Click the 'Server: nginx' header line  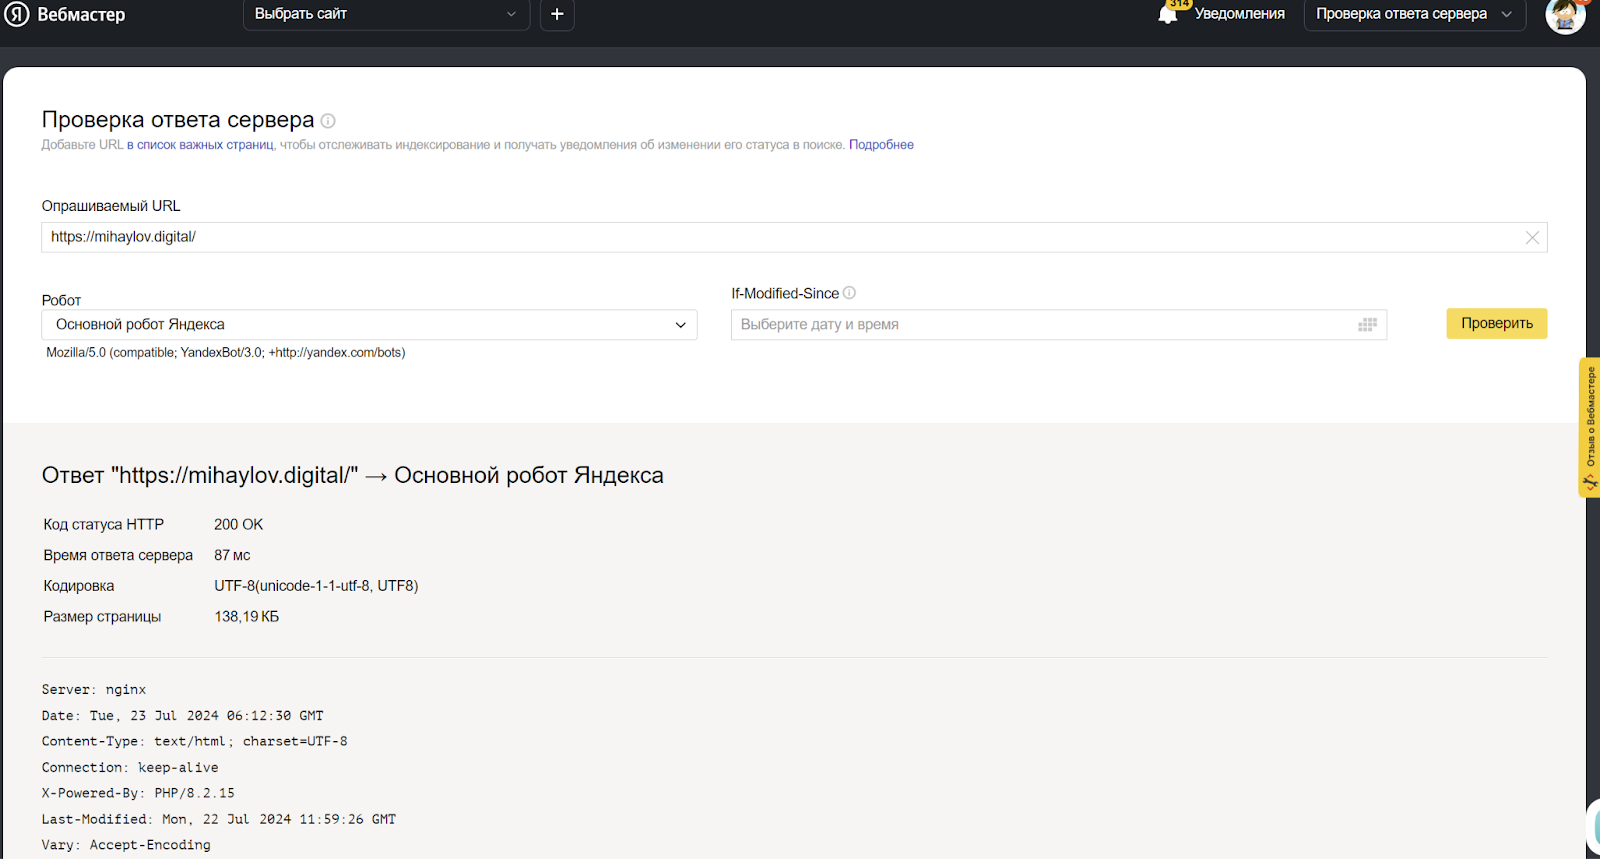[x=94, y=690]
